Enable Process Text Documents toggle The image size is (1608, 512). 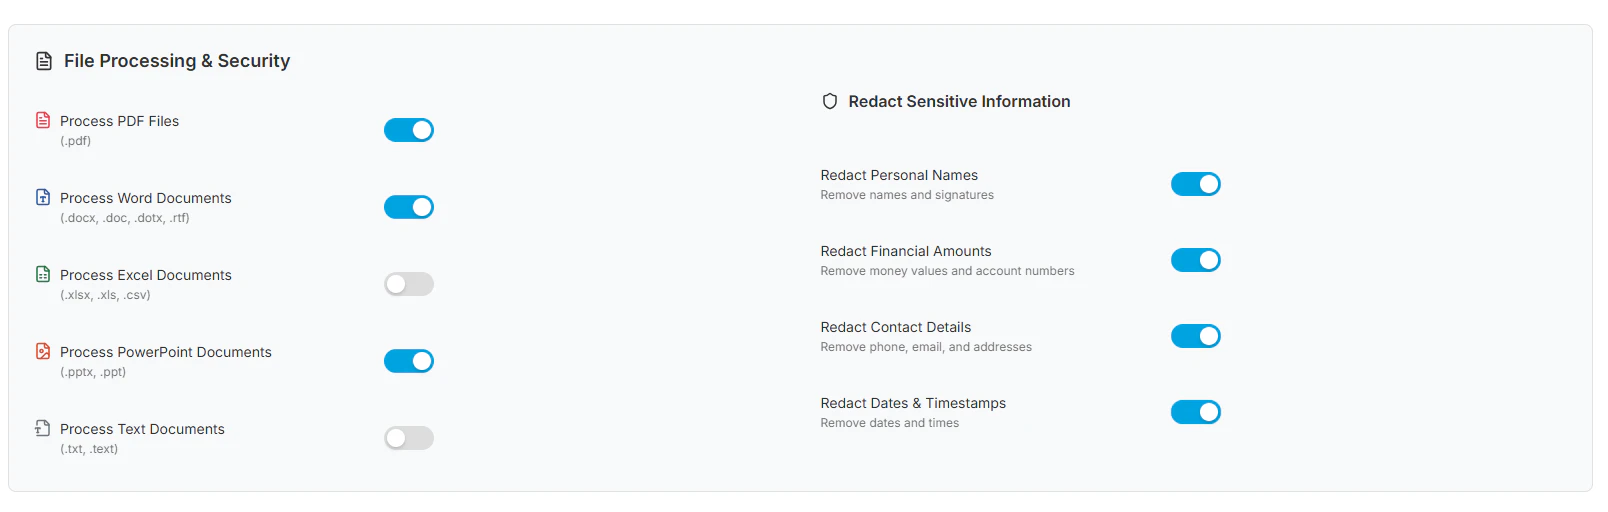[x=409, y=438]
